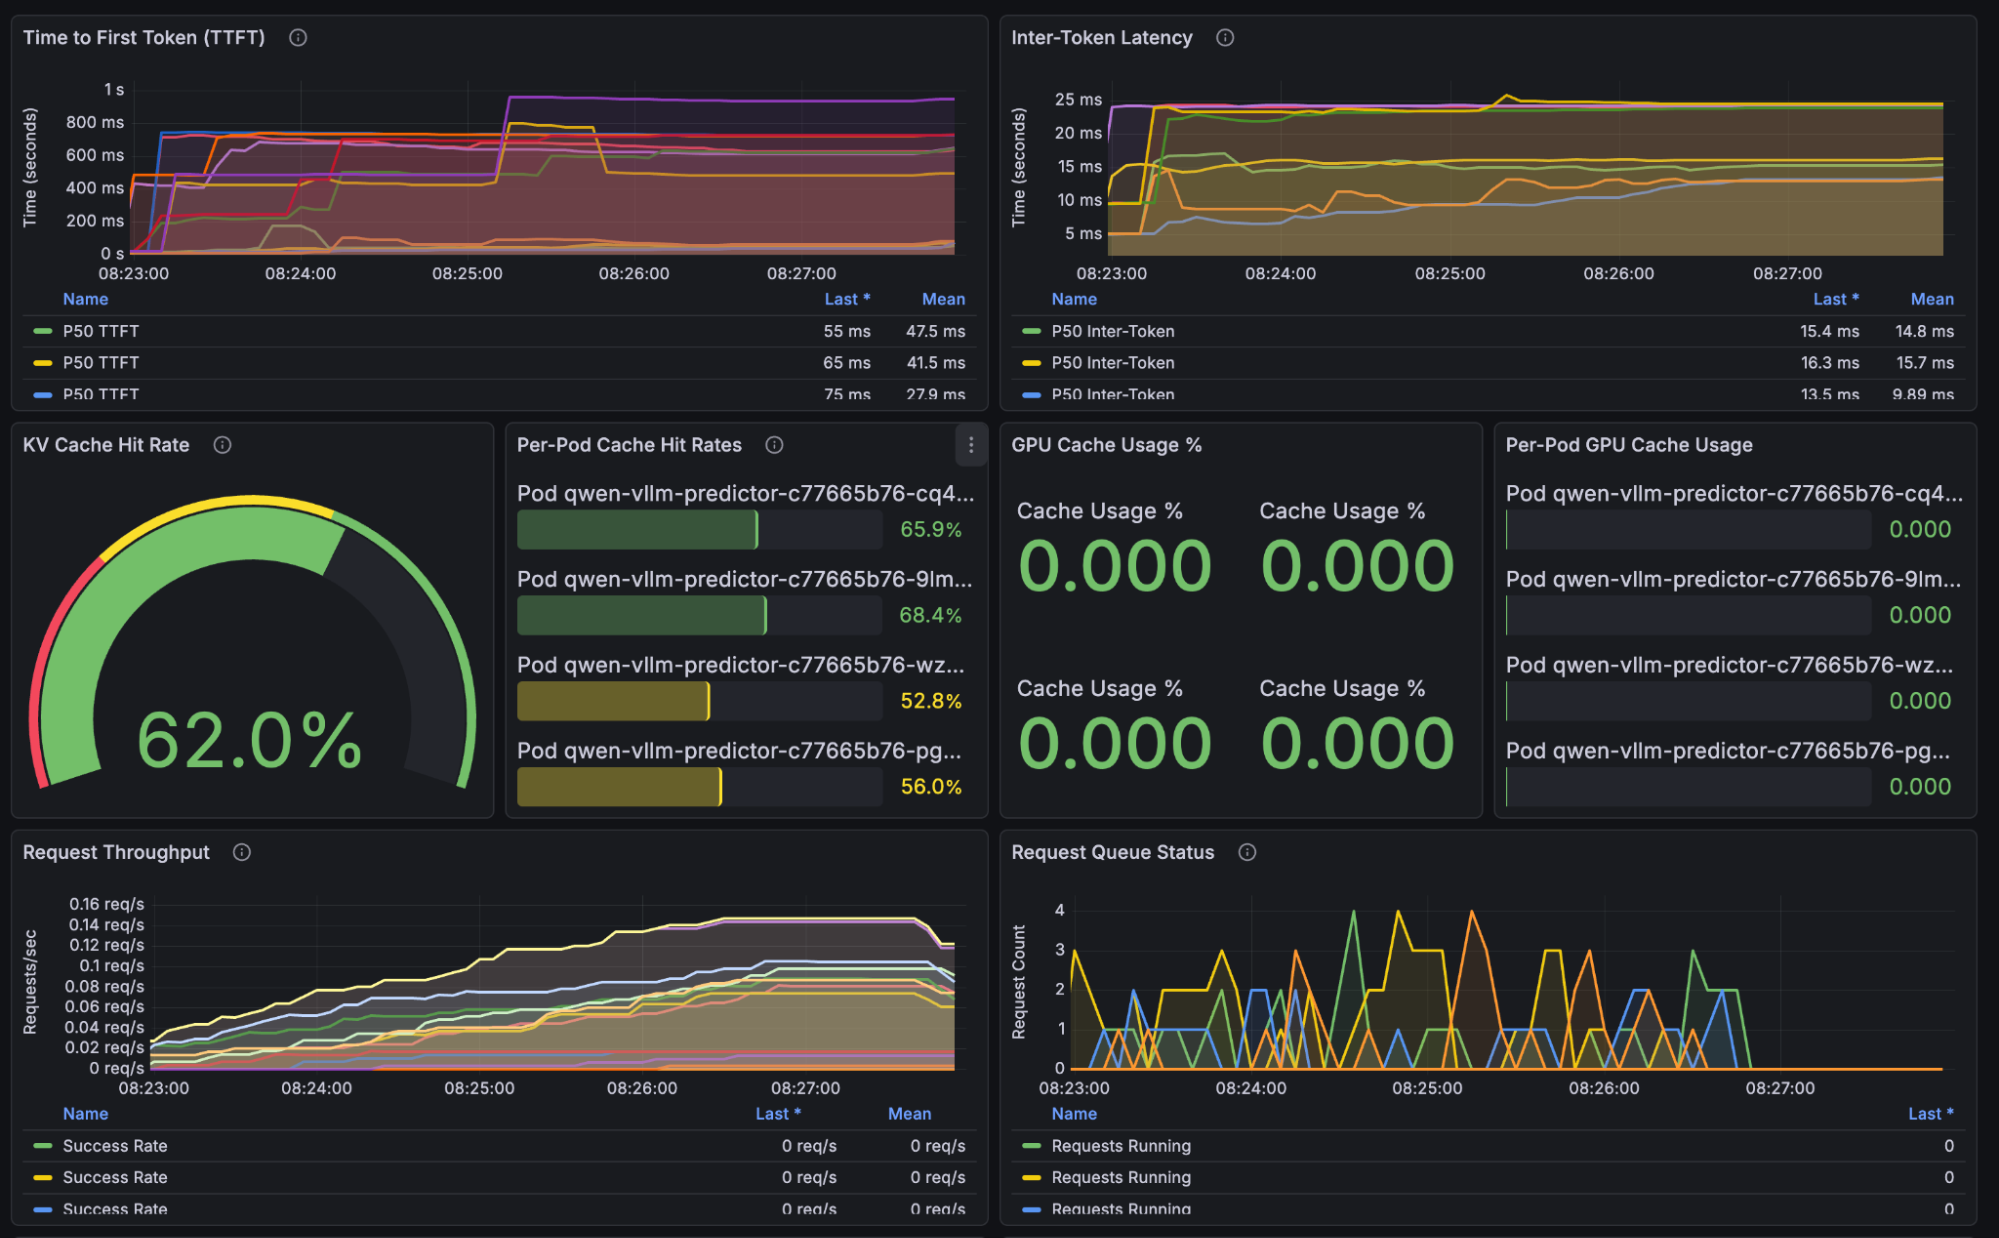1999x1238 pixels.
Task: Sort Inter-Token Latency legend by Mean column
Action: (1931, 299)
